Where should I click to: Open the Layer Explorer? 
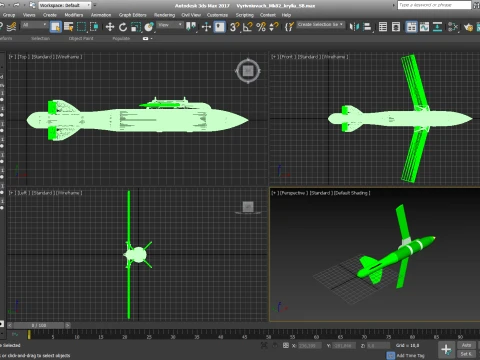point(396,27)
